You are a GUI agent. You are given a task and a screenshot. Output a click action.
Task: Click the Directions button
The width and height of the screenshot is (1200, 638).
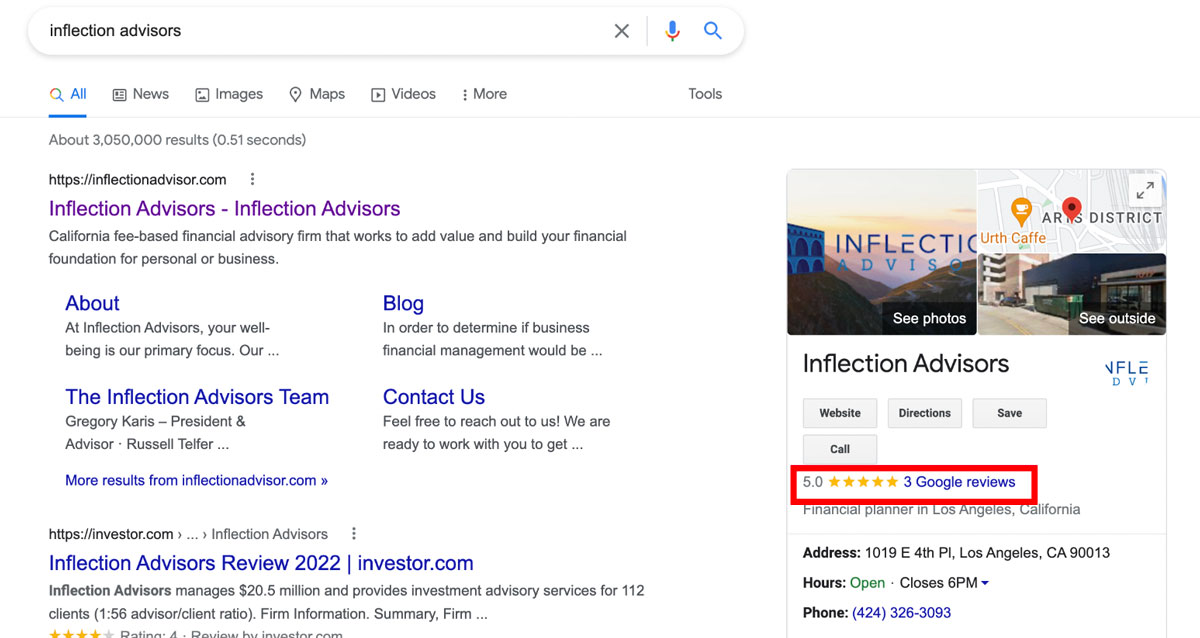click(924, 413)
